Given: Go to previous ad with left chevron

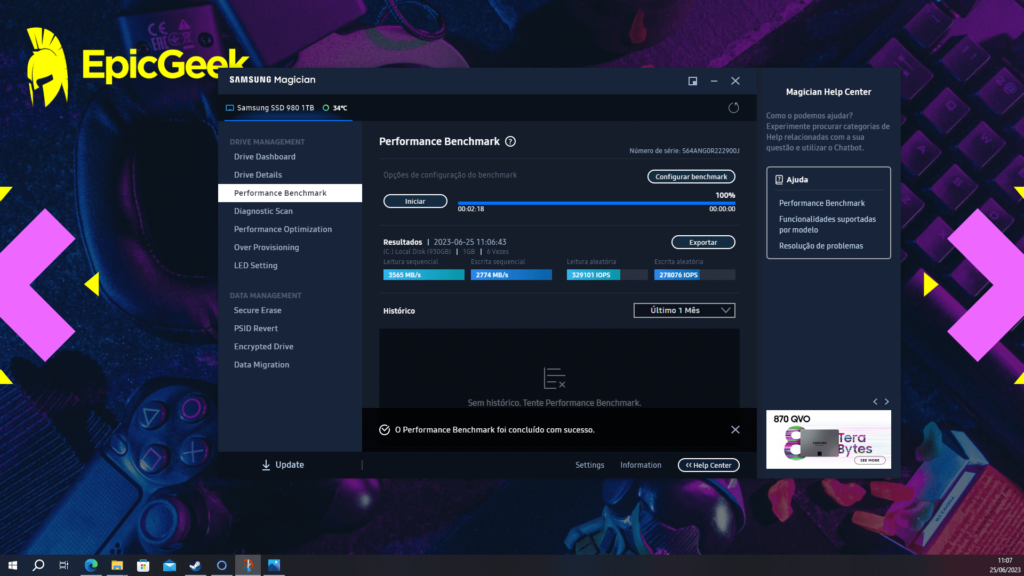Looking at the screenshot, I should pos(875,402).
